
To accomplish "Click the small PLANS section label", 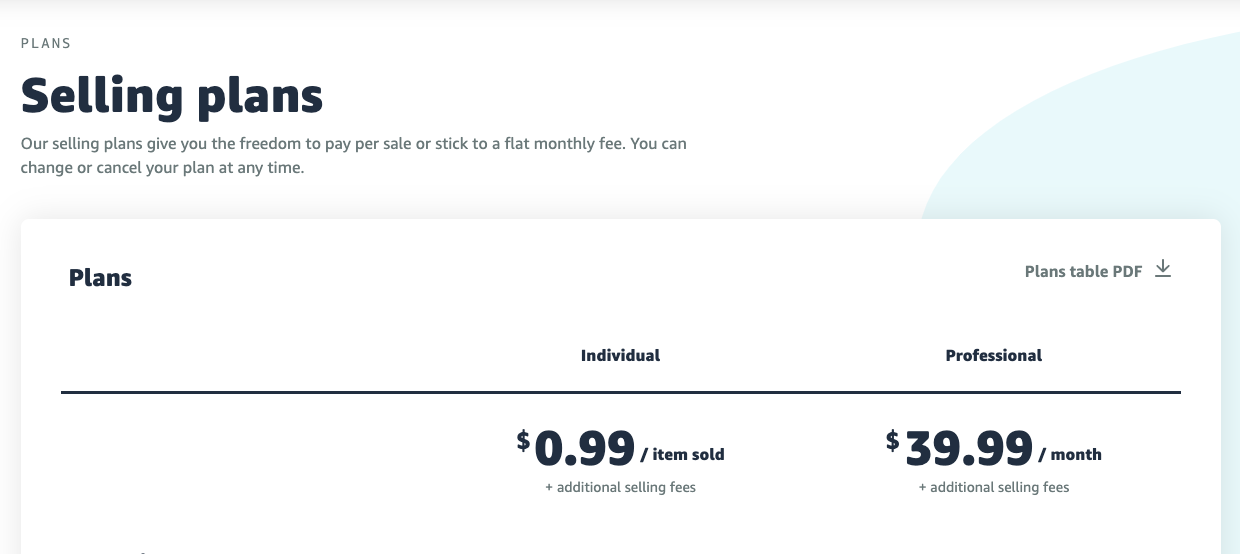I will pyautogui.click(x=46, y=44).
